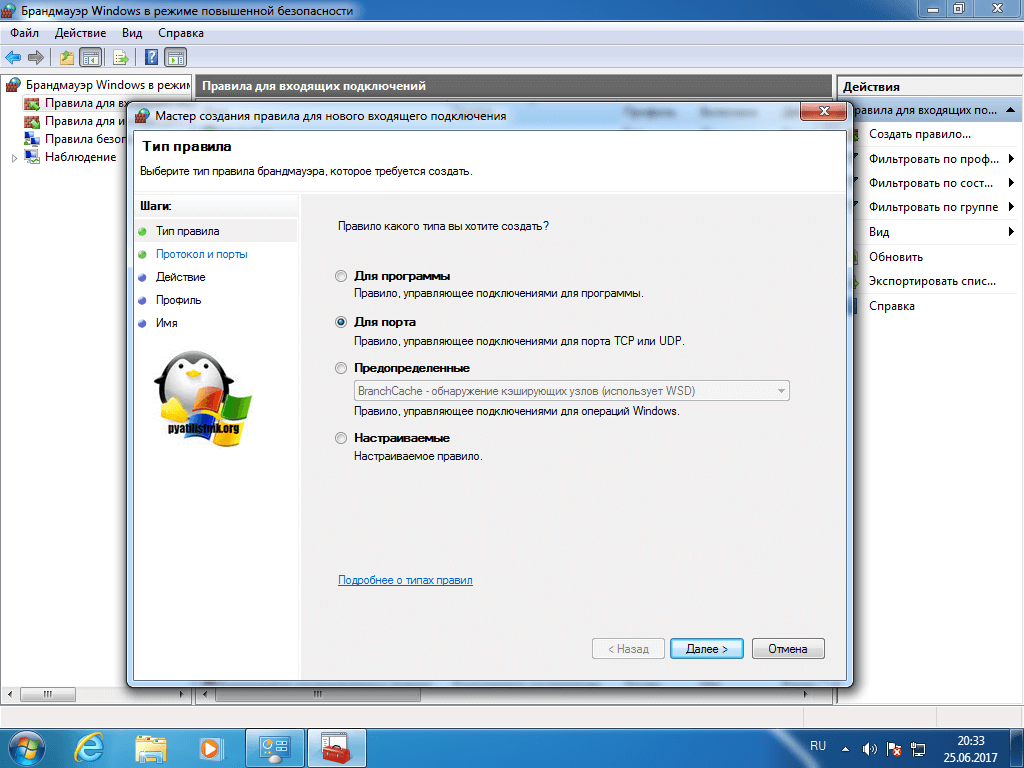1024x768 pixels.
Task: Click the < Назад button
Action: tap(628, 648)
